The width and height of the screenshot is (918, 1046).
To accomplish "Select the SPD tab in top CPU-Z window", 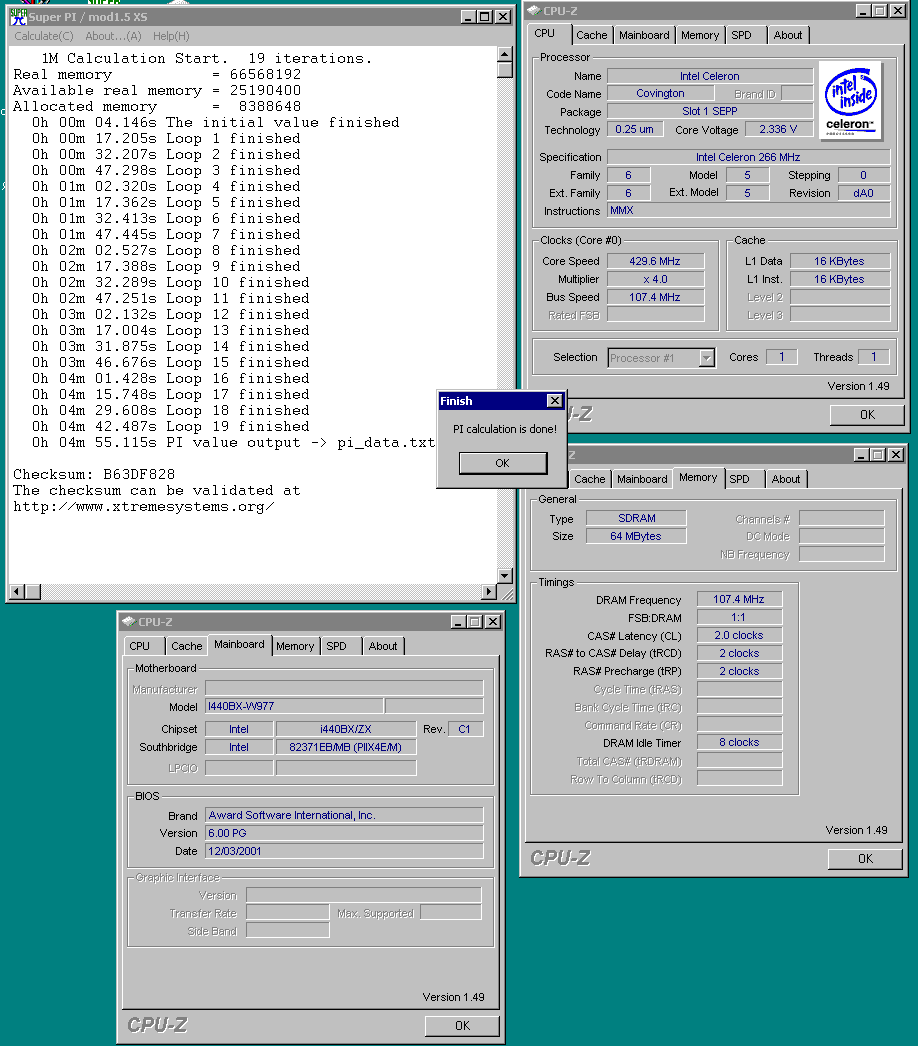I will pos(741,35).
